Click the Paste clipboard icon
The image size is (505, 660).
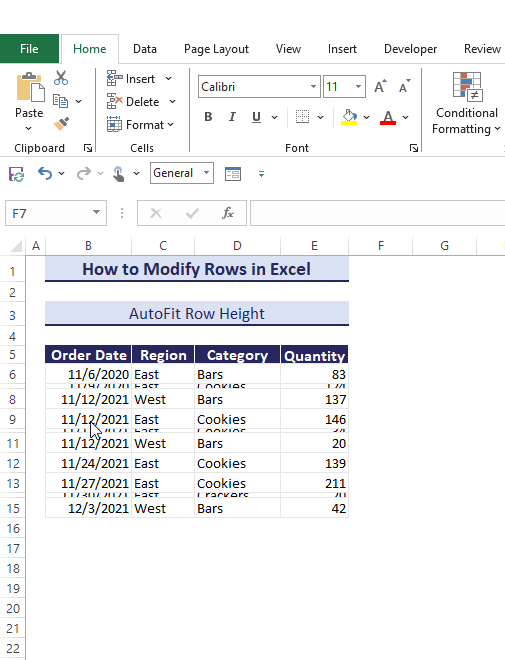[x=30, y=88]
